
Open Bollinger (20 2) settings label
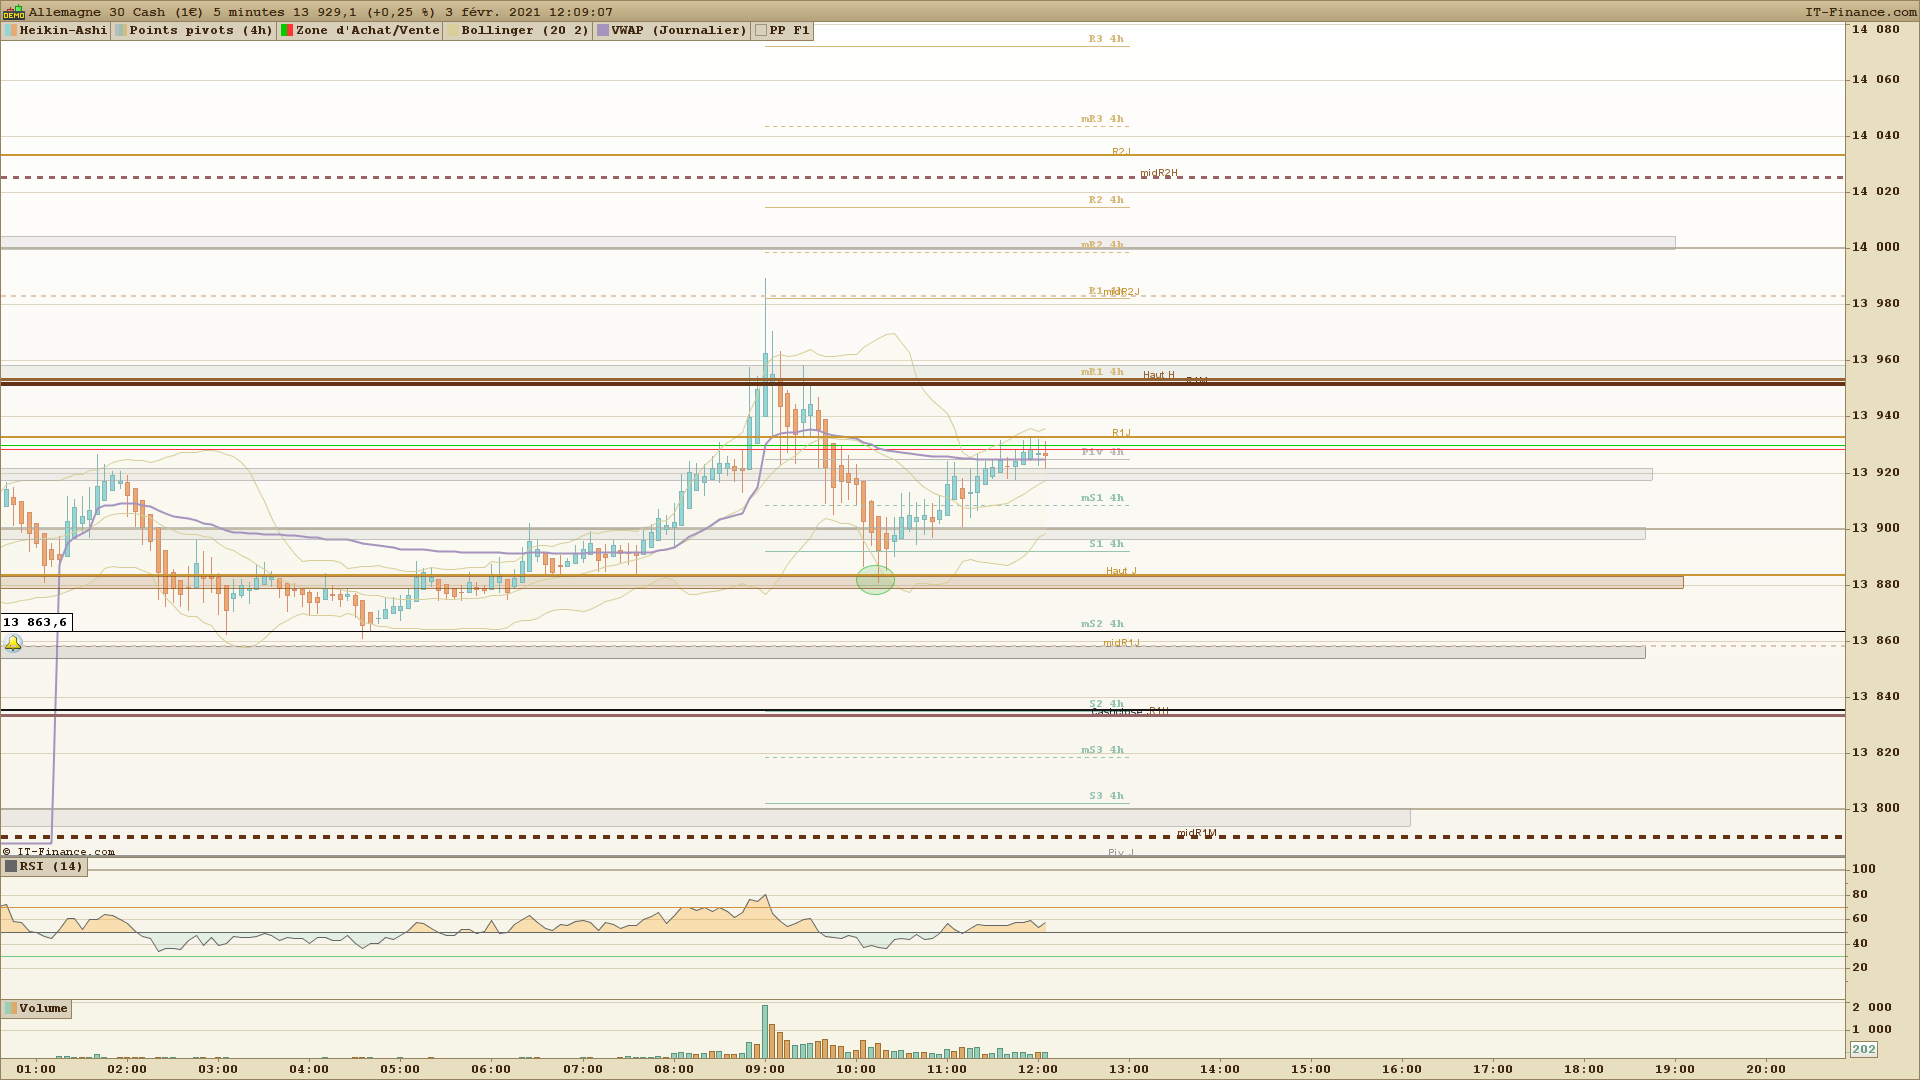pos(525,31)
